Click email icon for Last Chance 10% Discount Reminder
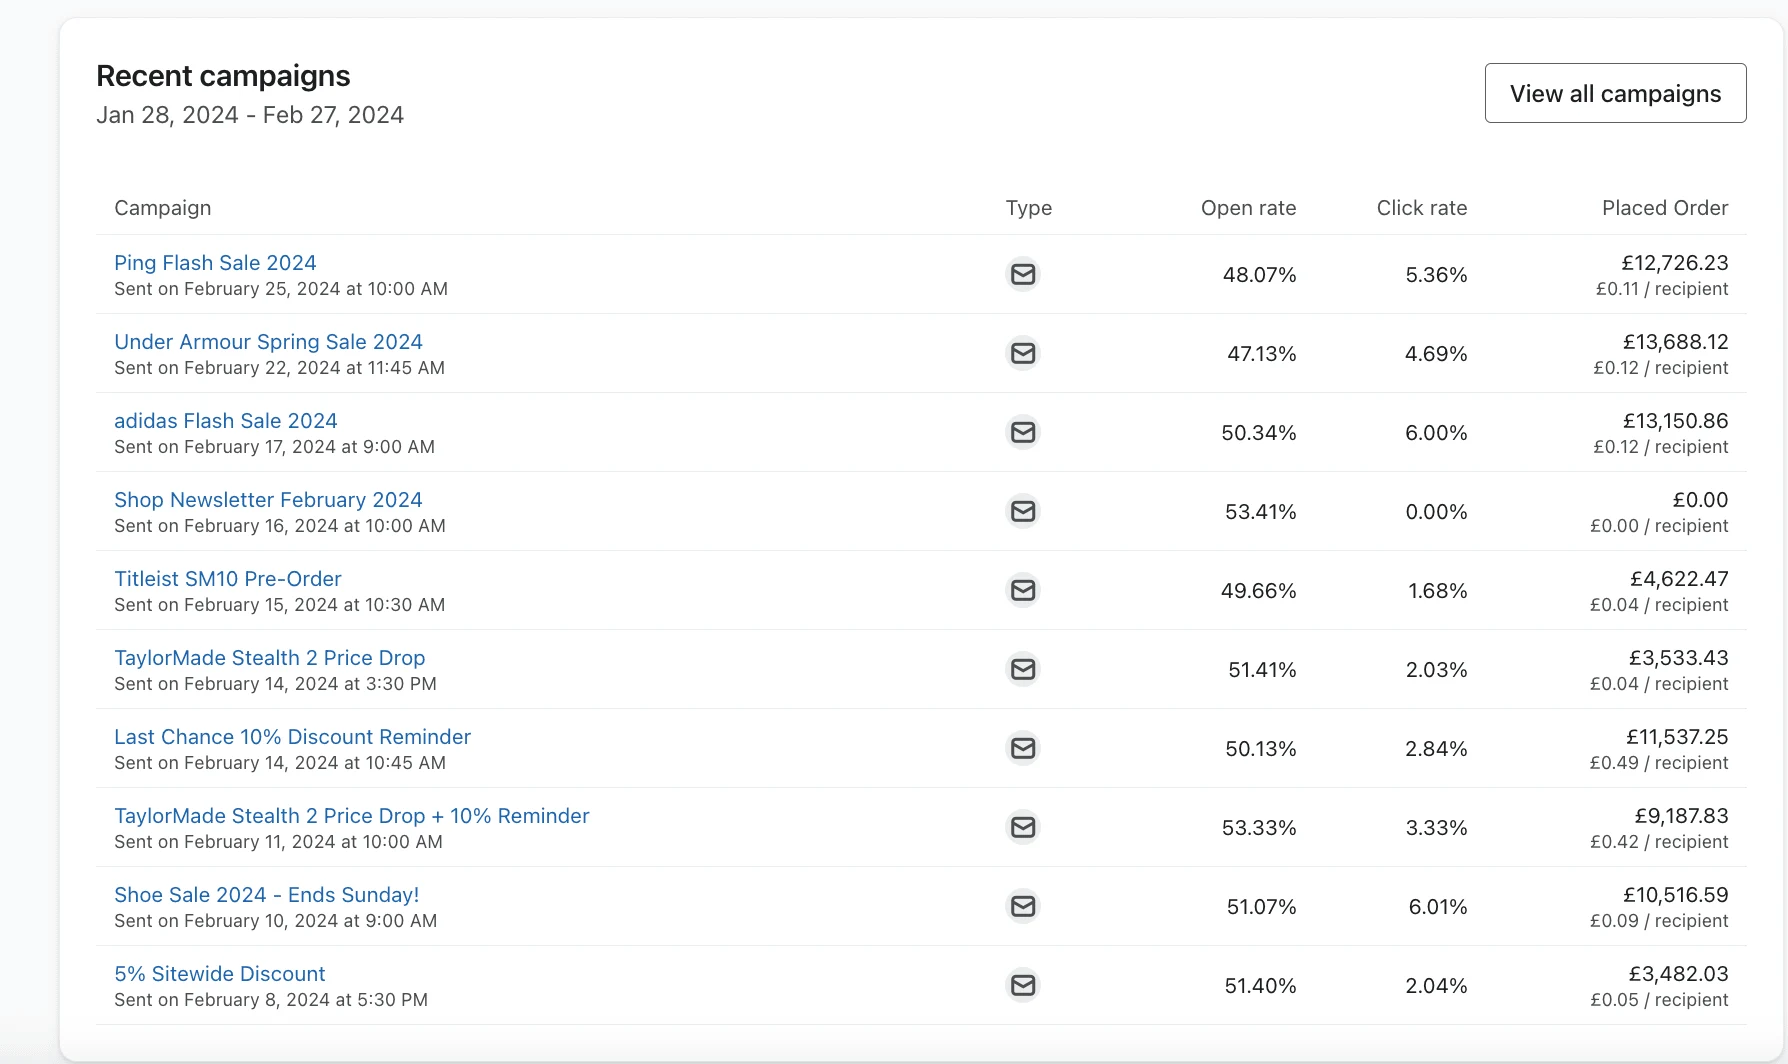 [x=1022, y=748]
